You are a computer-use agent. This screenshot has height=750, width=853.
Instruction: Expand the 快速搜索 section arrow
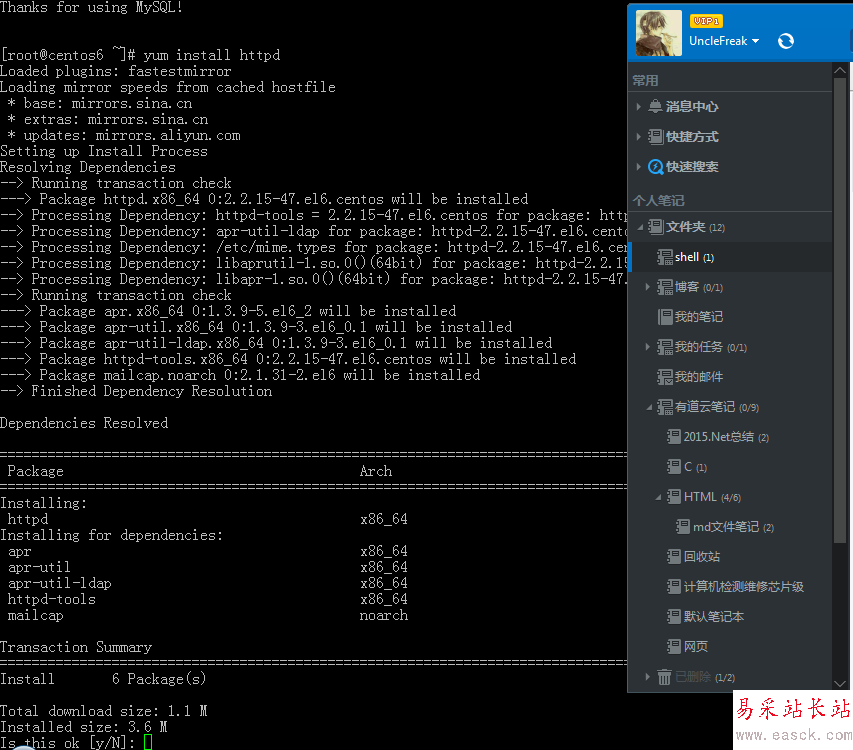coord(639,166)
